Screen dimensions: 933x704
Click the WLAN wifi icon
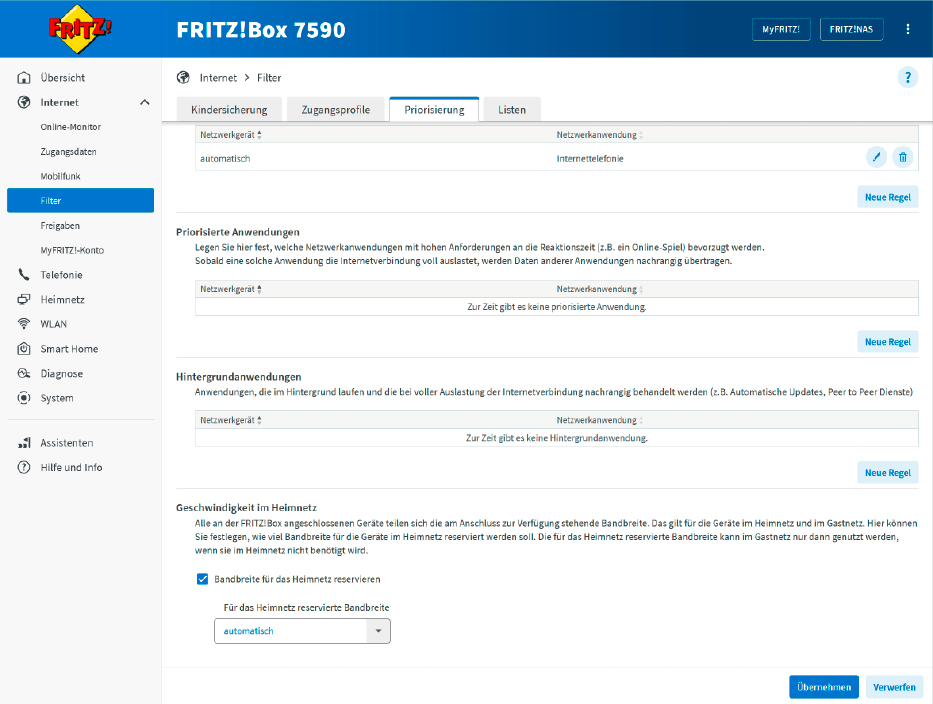pos(24,324)
